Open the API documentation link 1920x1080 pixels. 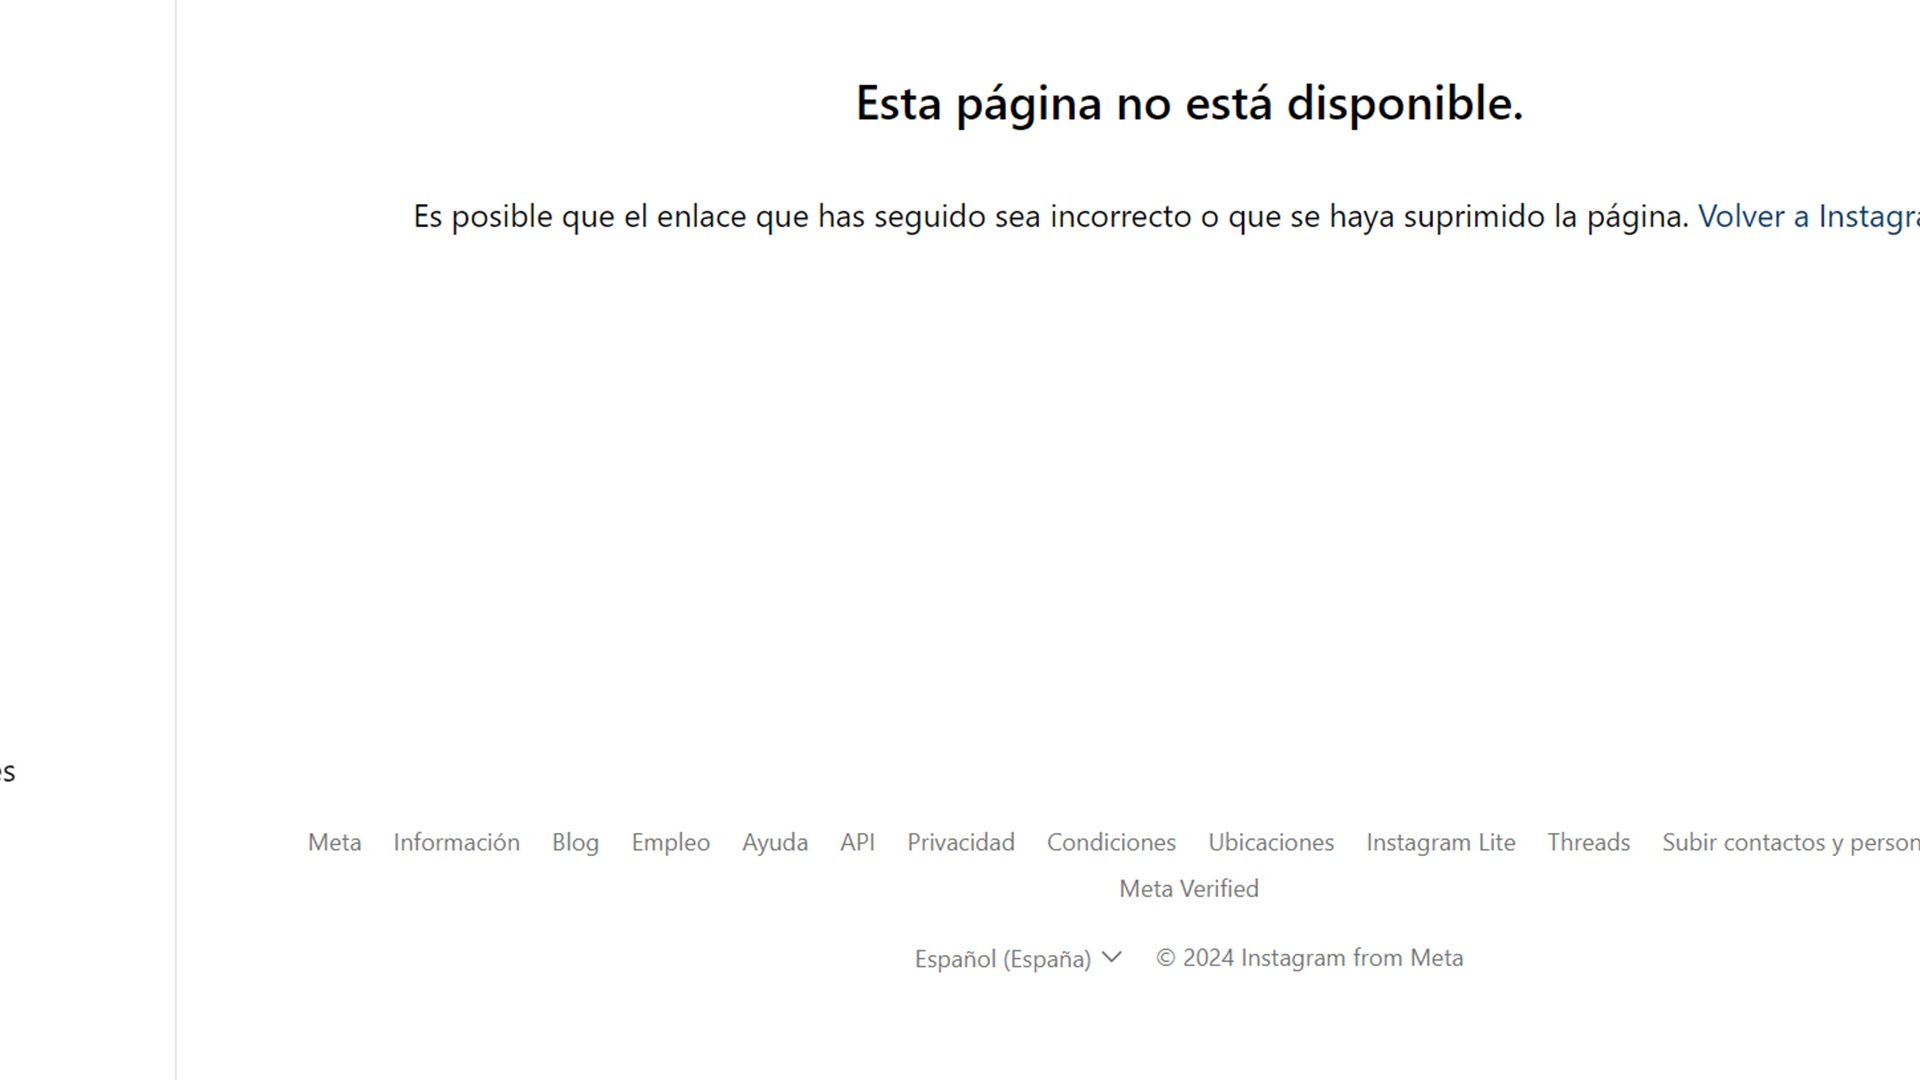(x=857, y=841)
